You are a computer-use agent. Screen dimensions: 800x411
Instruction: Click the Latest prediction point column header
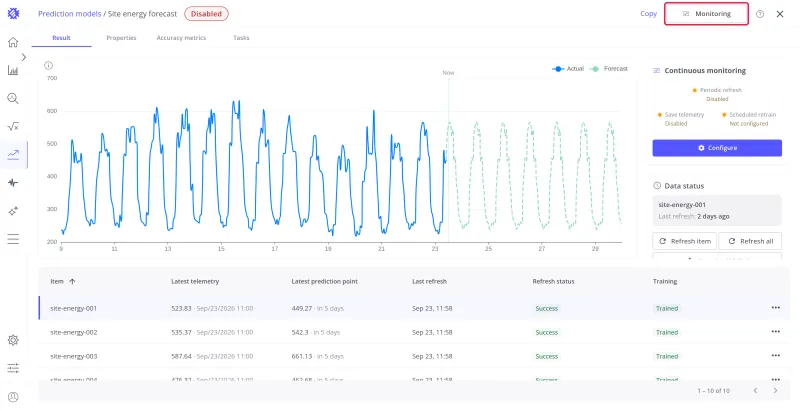pyautogui.click(x=324, y=281)
